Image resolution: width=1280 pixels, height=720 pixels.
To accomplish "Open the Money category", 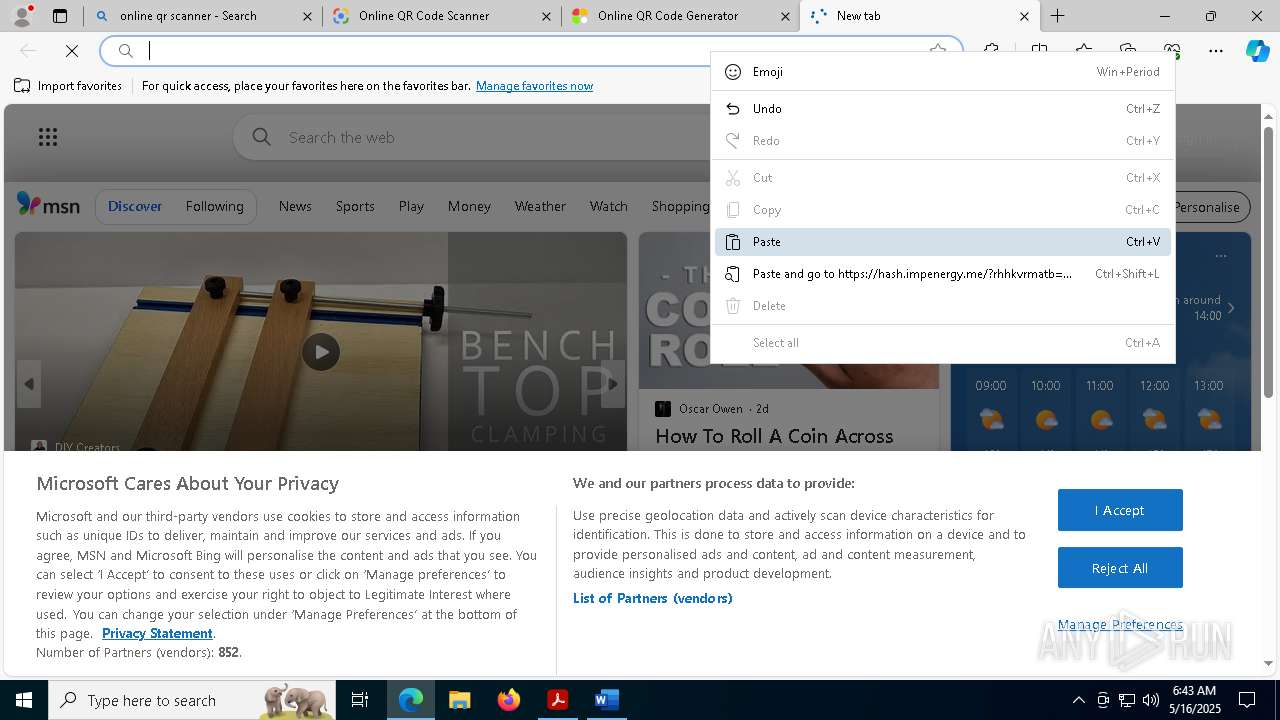I will 469,206.
